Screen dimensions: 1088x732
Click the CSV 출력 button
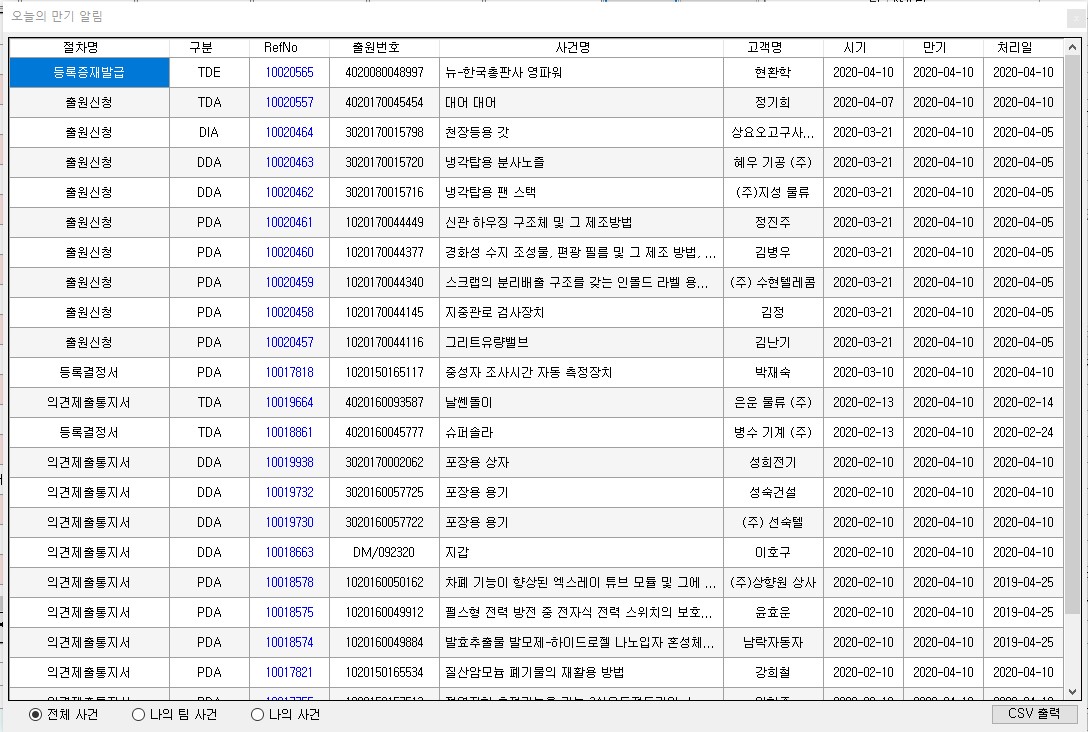[1034, 713]
